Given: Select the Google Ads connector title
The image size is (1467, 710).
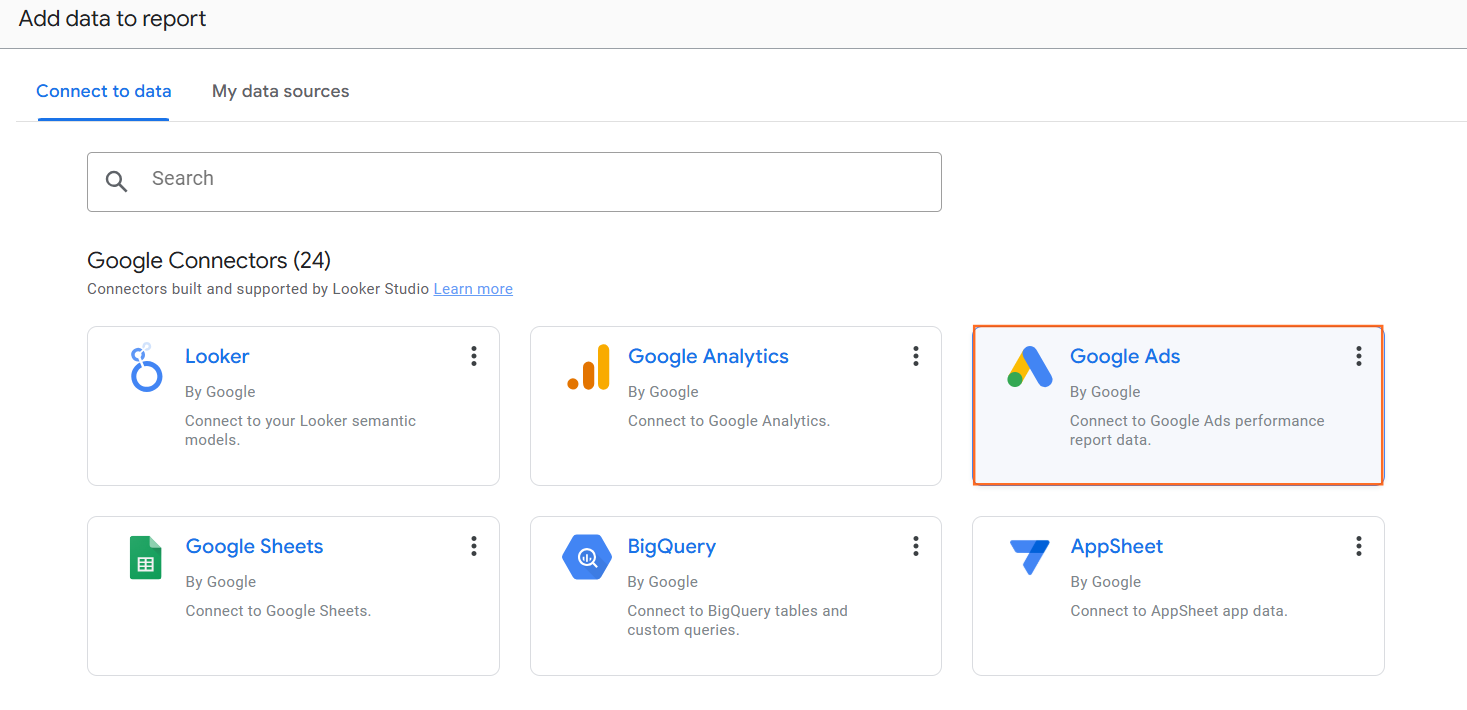Looking at the screenshot, I should 1125,356.
